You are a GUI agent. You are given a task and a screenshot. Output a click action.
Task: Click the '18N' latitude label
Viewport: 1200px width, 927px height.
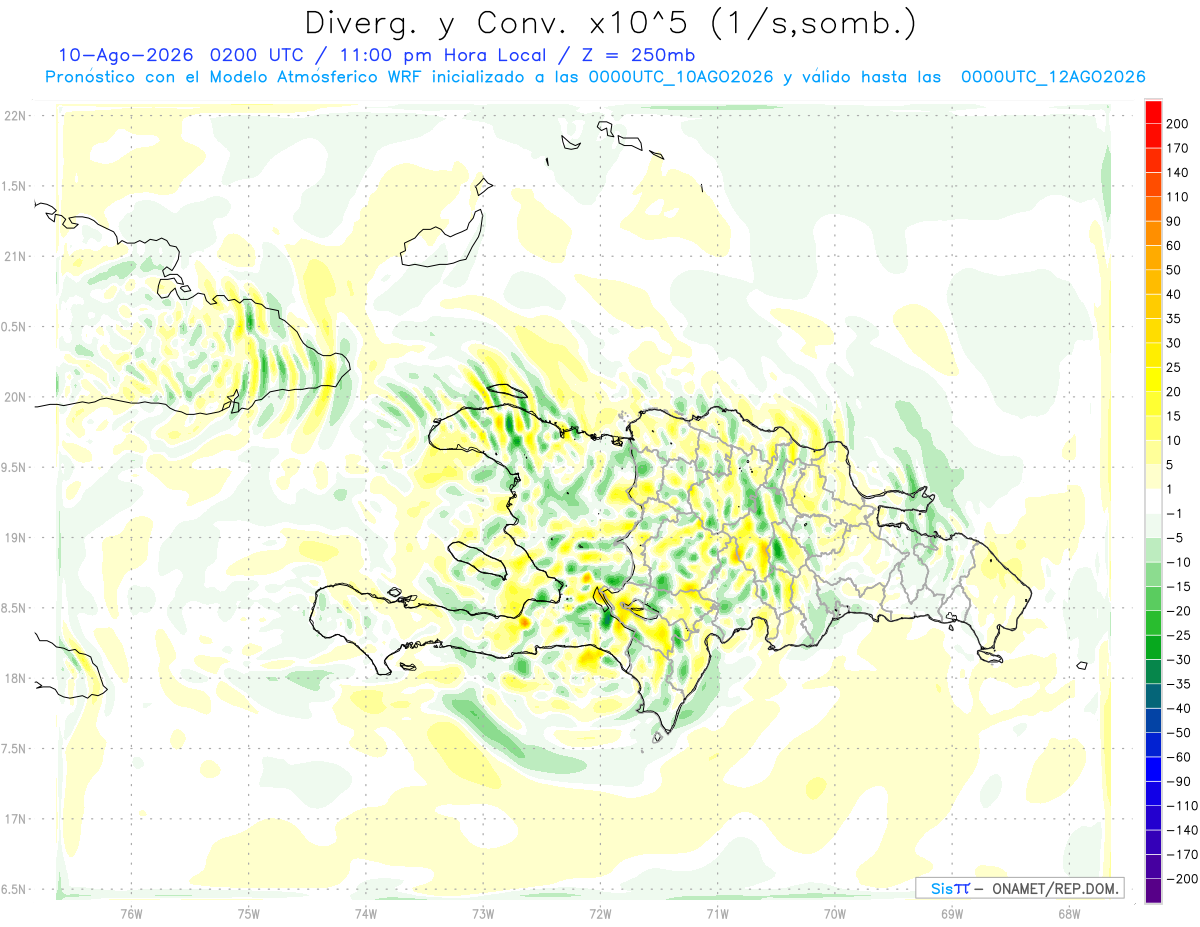(x=15, y=679)
